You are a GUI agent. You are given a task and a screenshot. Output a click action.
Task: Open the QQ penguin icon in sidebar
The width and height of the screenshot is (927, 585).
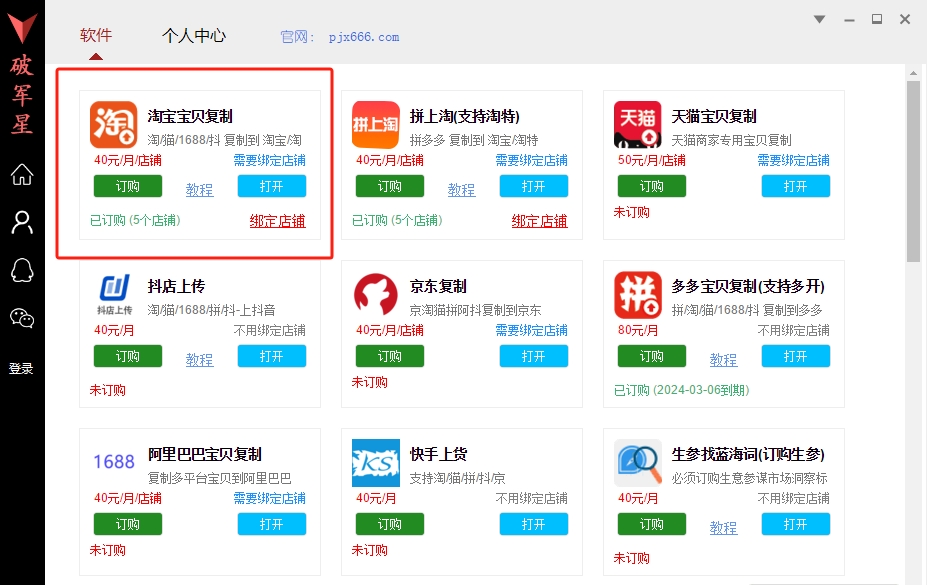coord(22,270)
